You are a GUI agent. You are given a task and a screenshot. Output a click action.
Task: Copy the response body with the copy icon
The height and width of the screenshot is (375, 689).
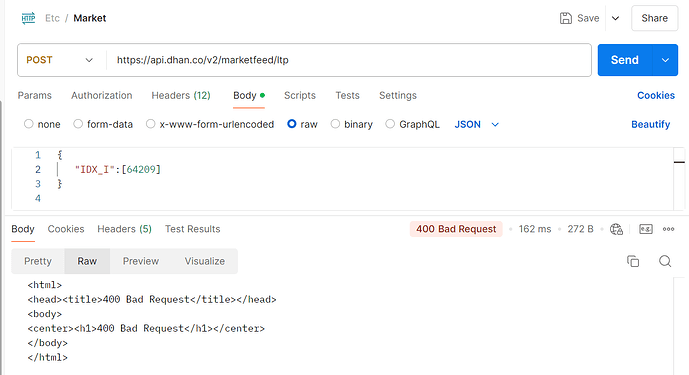click(x=633, y=261)
